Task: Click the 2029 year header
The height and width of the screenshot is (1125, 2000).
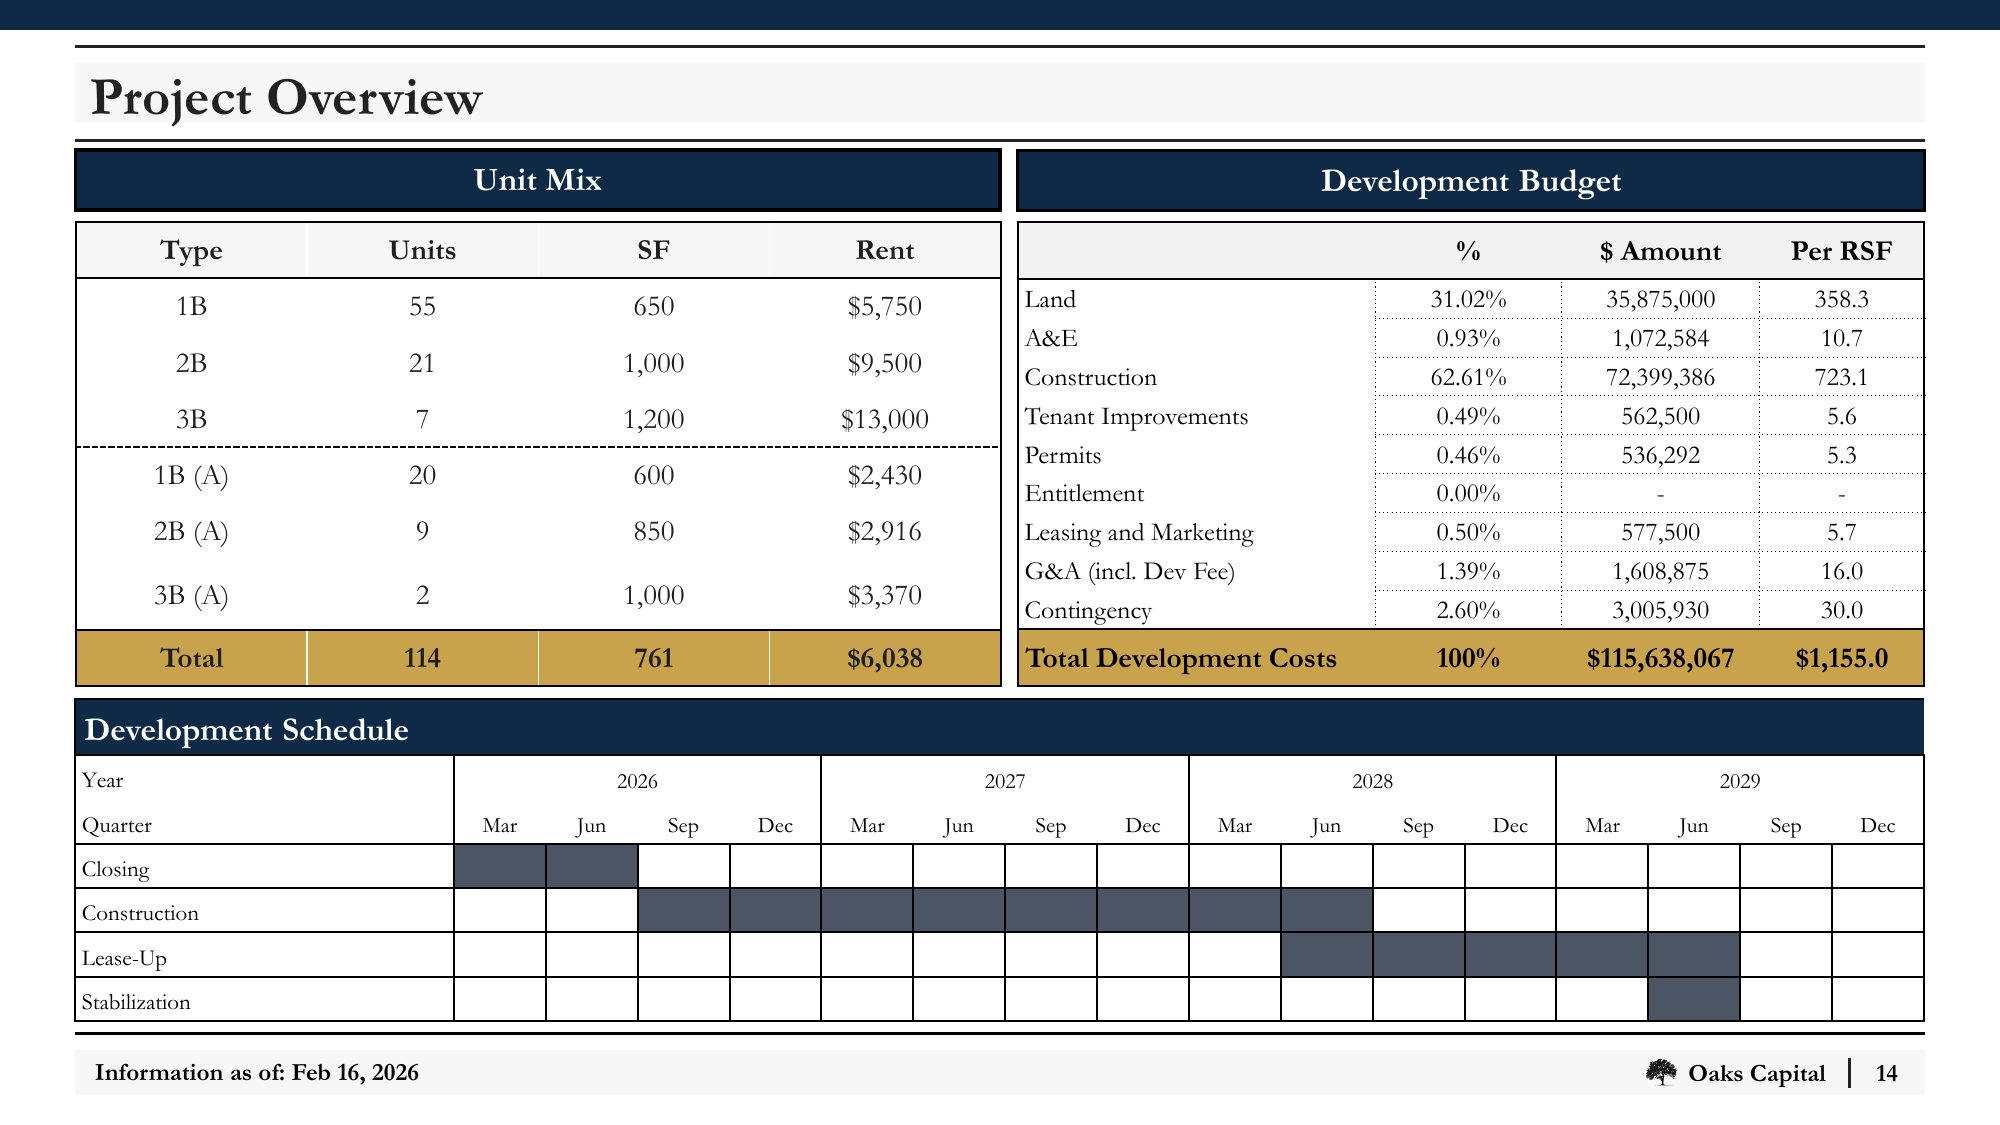Action: (x=1740, y=781)
